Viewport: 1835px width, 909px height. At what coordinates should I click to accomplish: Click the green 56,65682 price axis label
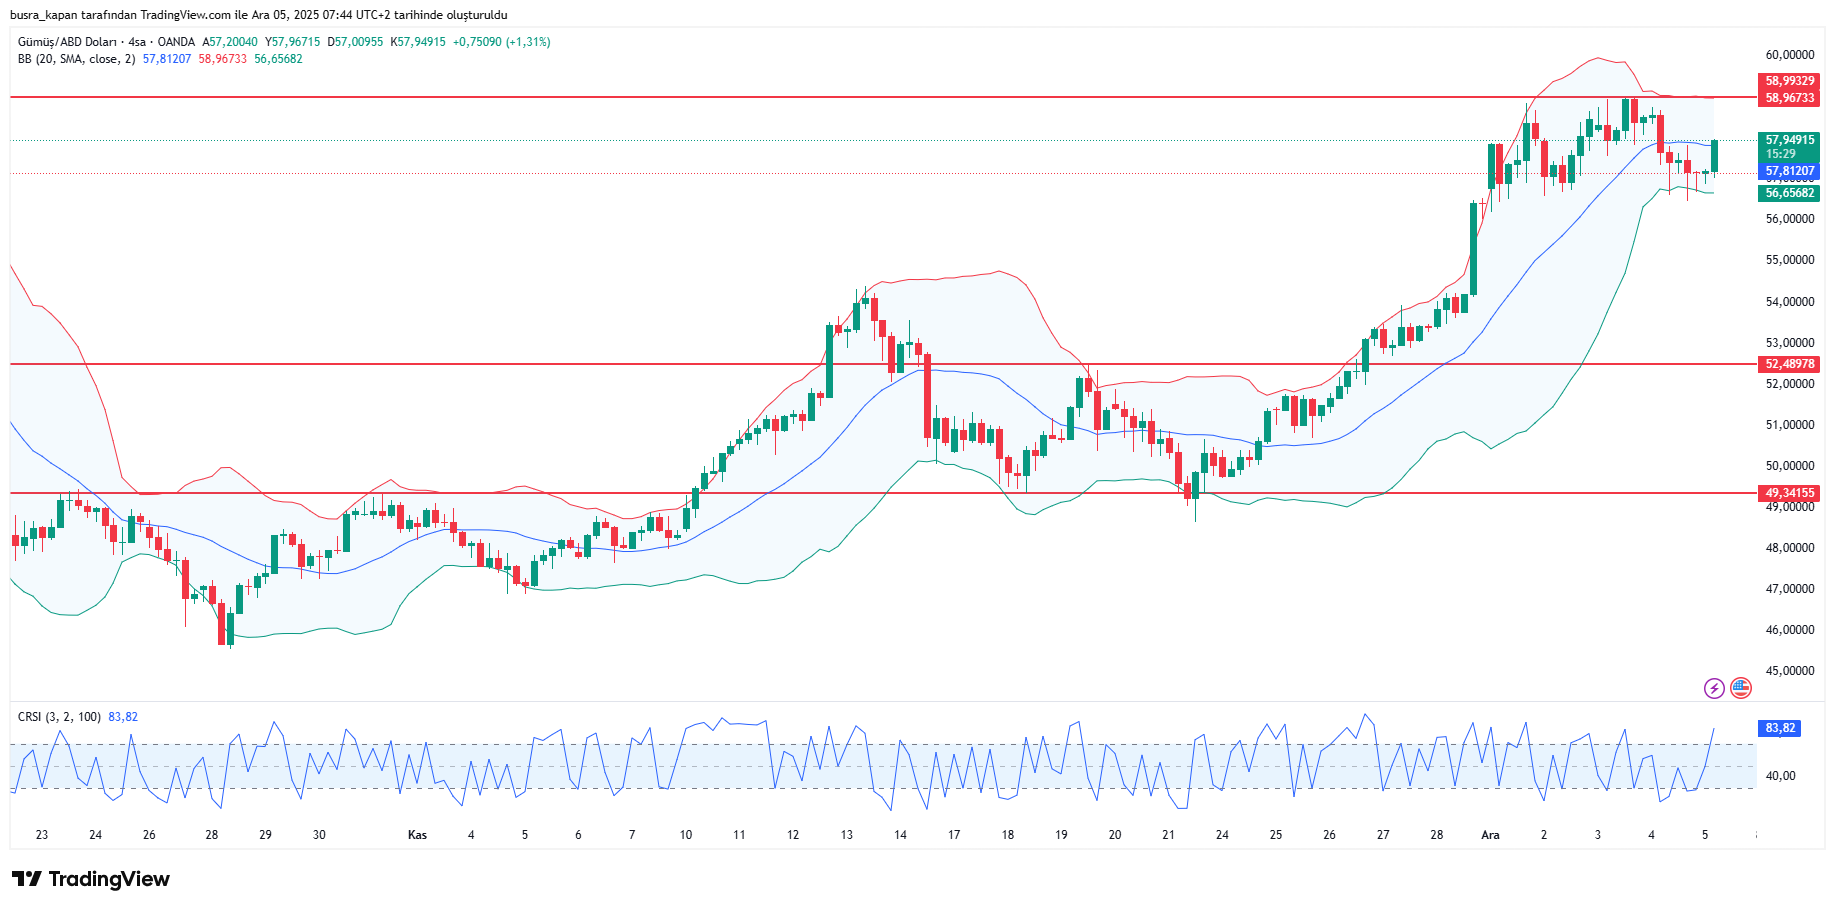[1789, 193]
